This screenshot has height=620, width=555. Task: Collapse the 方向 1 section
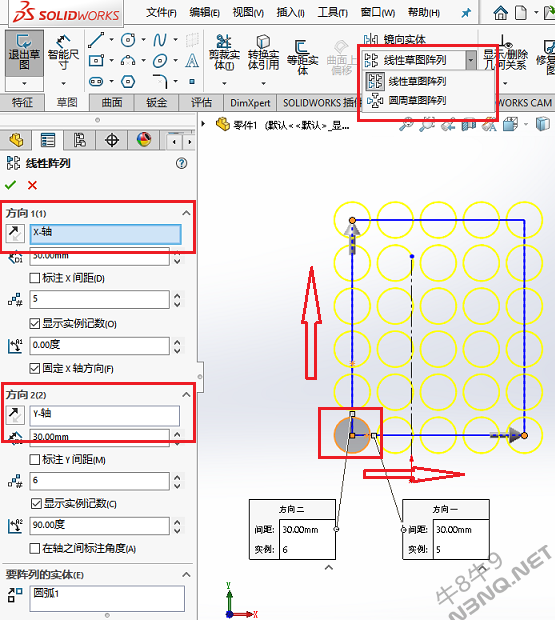pos(186,213)
